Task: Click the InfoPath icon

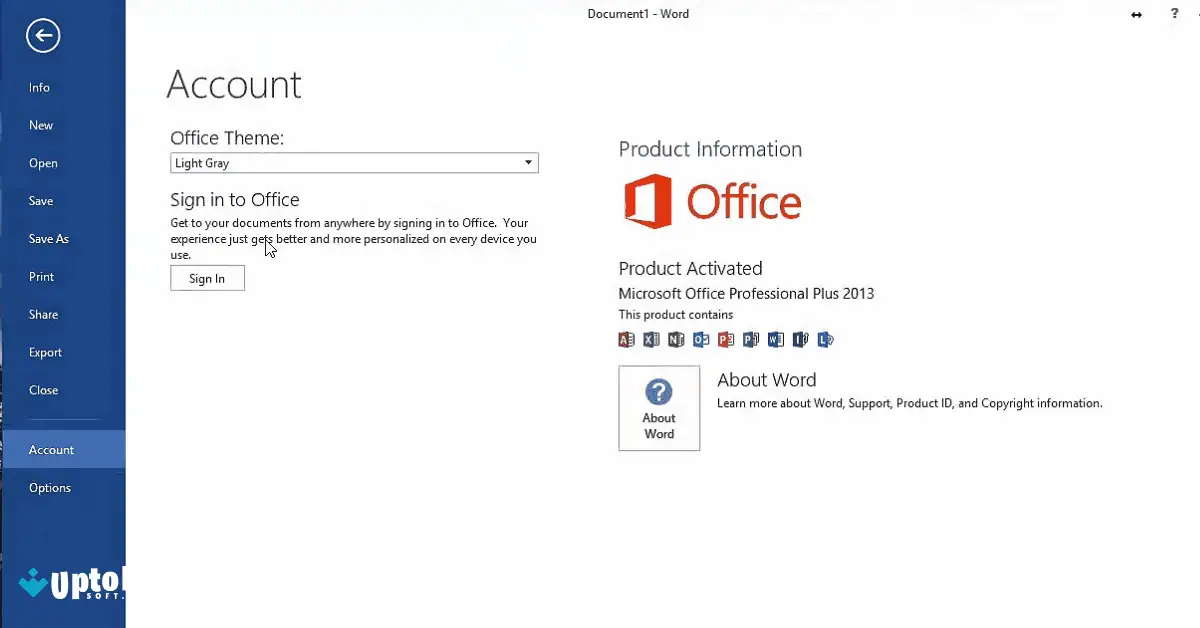Action: tap(801, 339)
